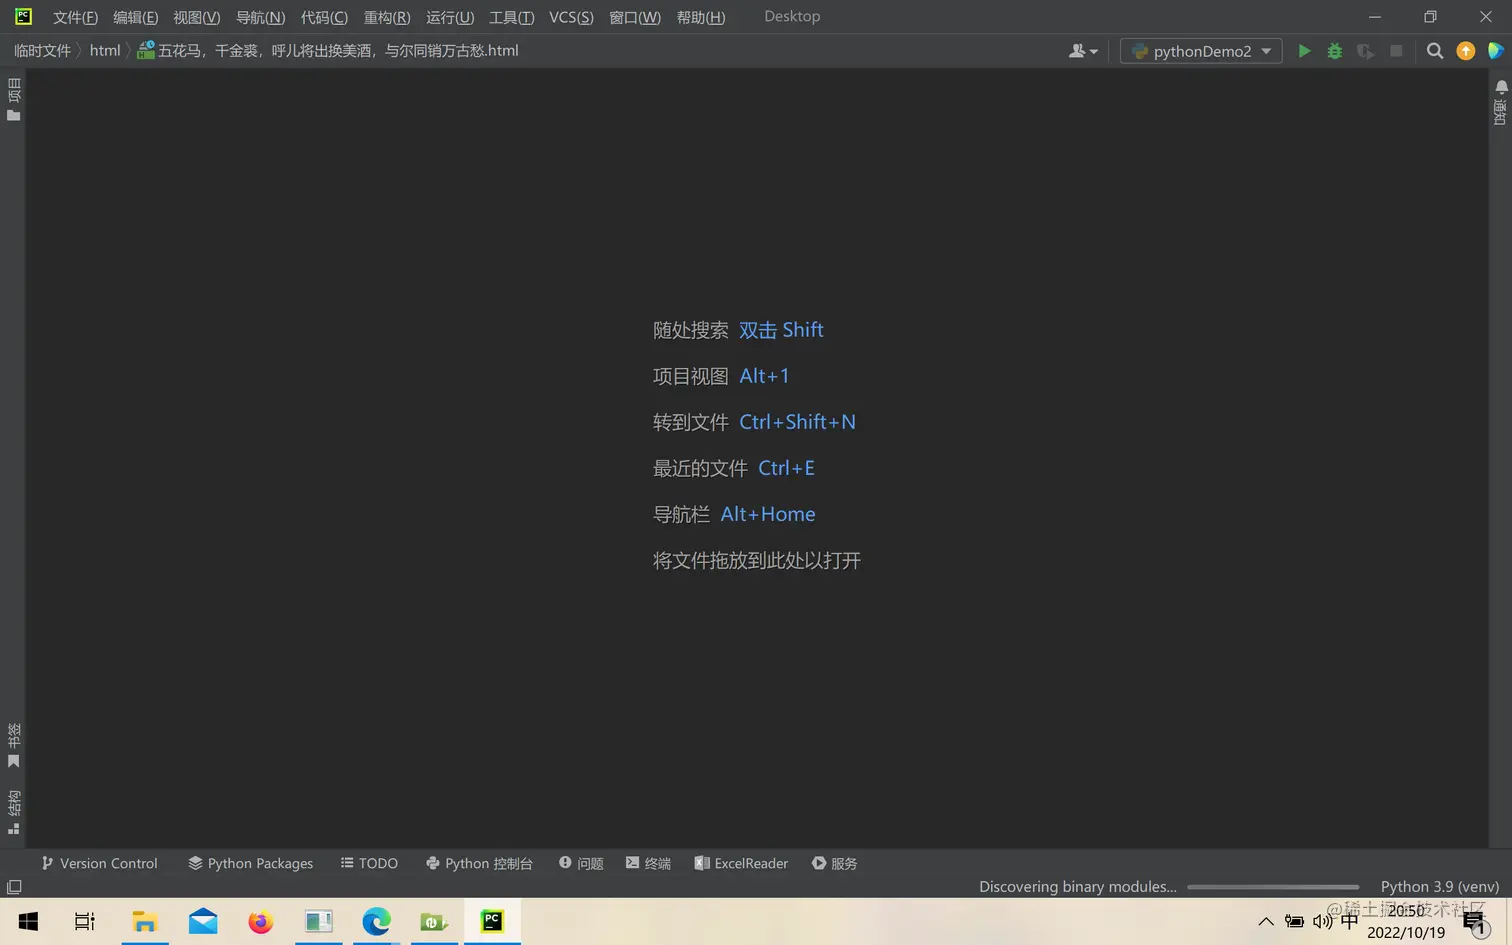Click the battery tray icon
This screenshot has width=1512, height=945.
pos(1294,921)
